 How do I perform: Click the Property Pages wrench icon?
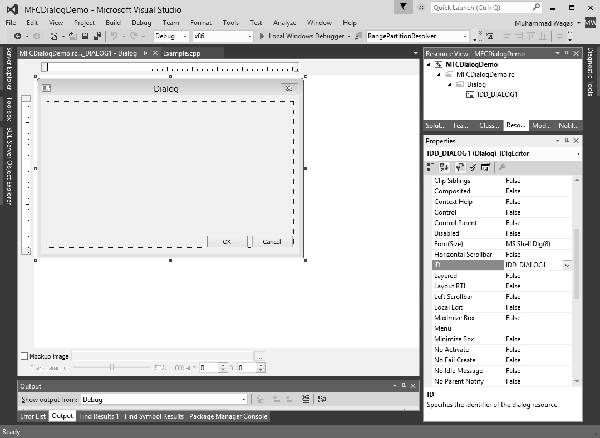coord(502,167)
